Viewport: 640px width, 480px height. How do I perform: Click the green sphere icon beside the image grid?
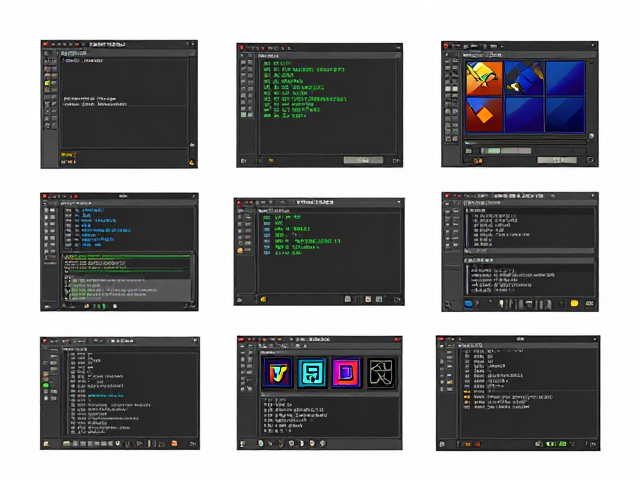click(x=591, y=136)
